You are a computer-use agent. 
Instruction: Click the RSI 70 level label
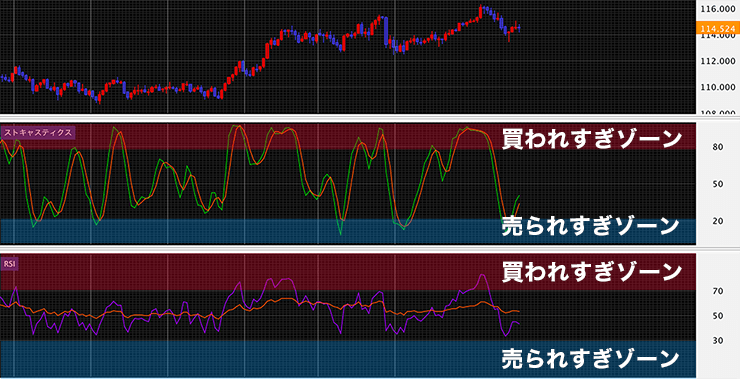click(718, 291)
